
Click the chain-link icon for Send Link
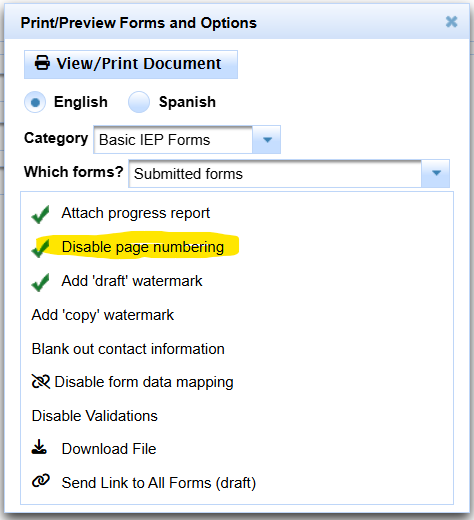click(x=41, y=481)
